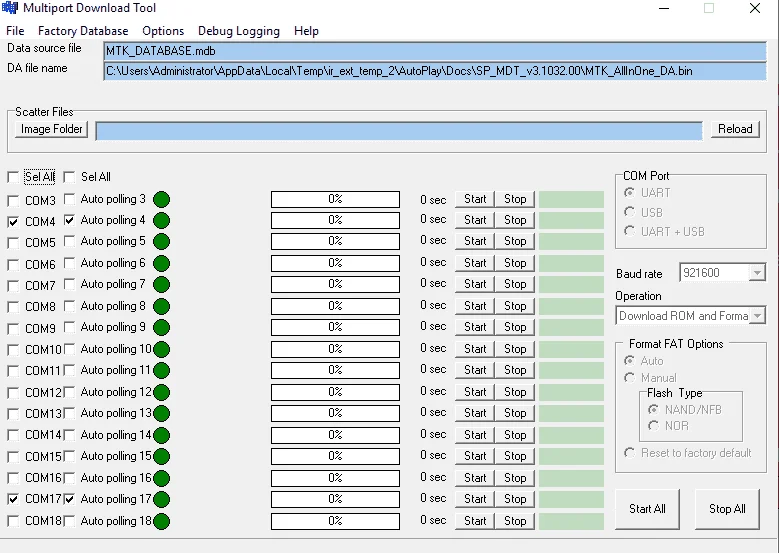Click the green result box for the COM9 row

coord(571,327)
